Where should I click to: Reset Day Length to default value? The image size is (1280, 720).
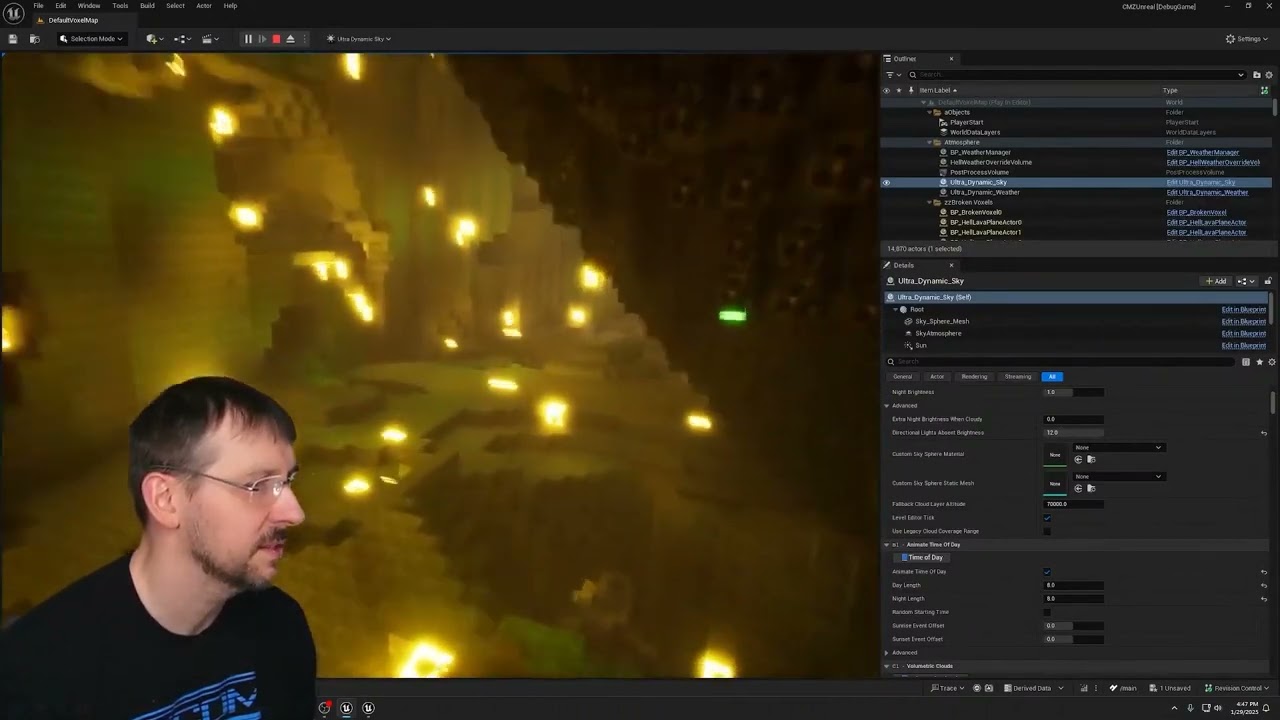click(1264, 585)
